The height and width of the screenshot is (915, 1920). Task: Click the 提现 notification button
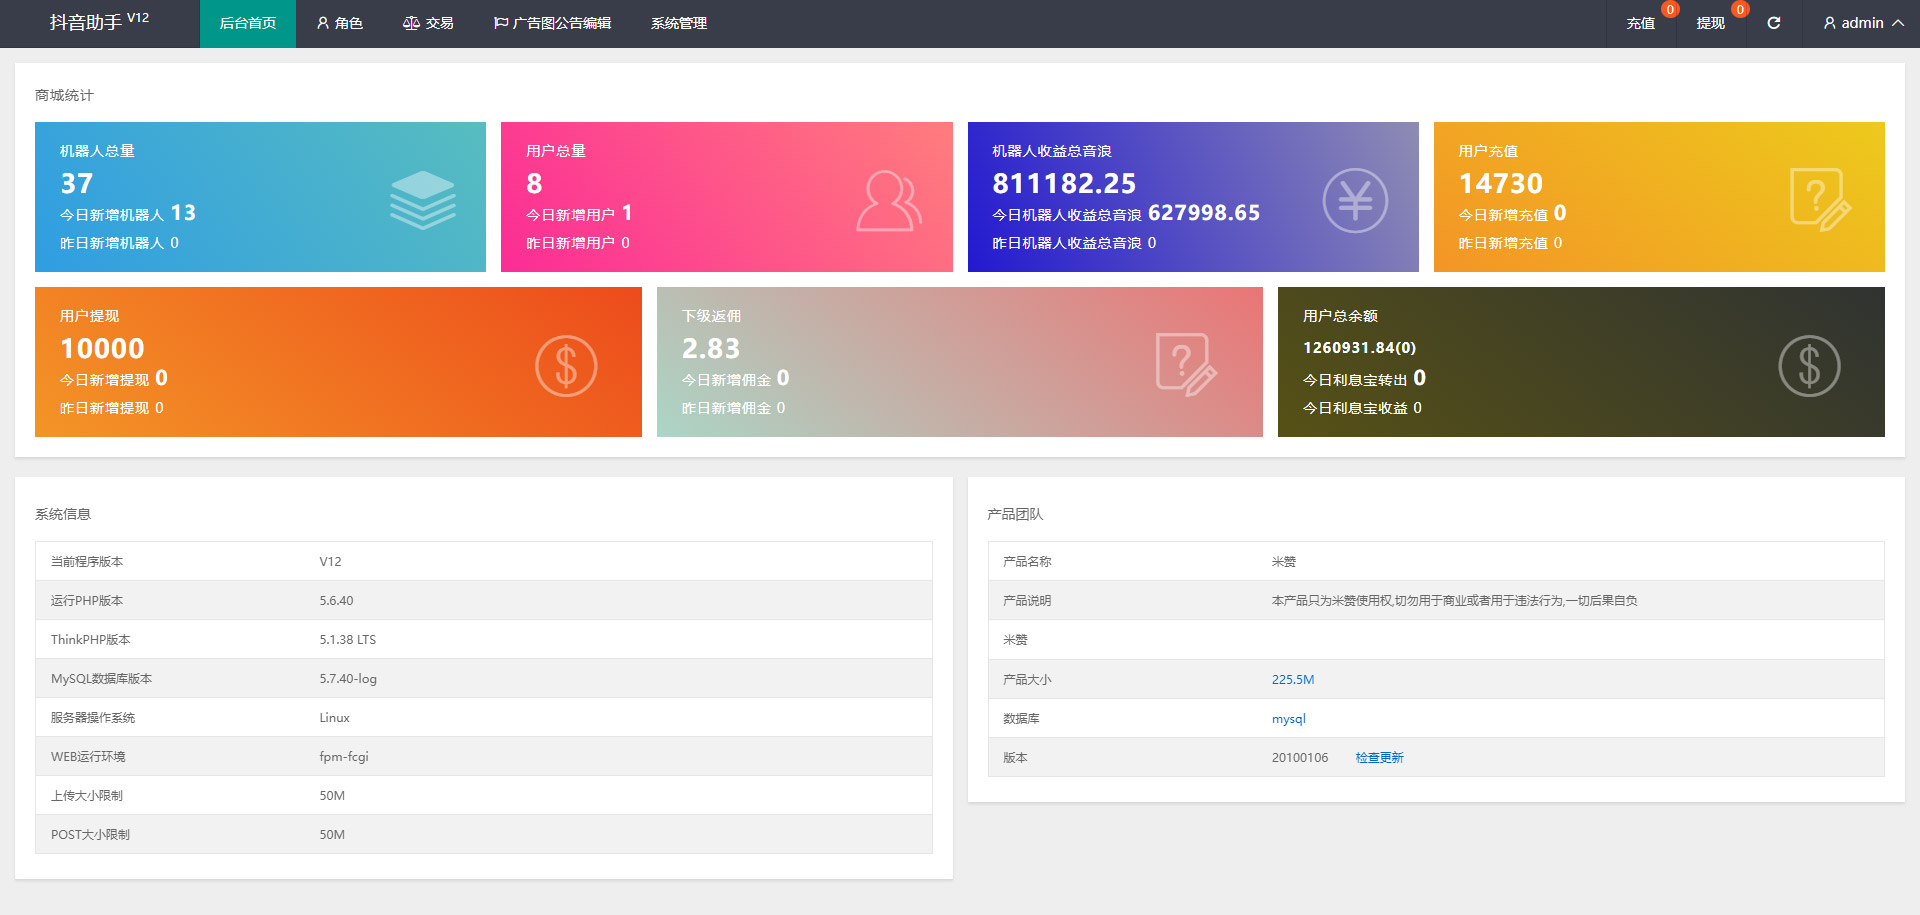pos(1710,23)
